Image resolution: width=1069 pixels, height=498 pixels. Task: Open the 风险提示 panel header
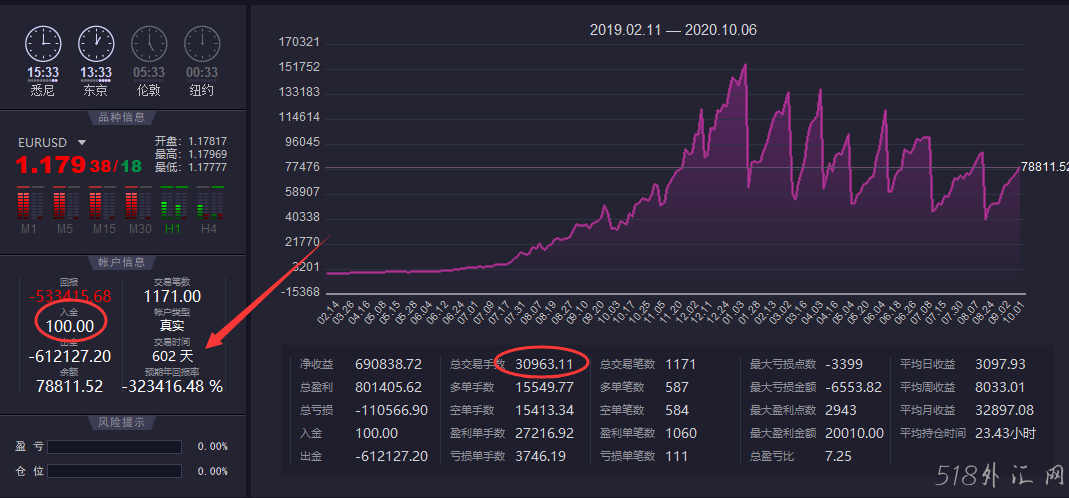122,422
